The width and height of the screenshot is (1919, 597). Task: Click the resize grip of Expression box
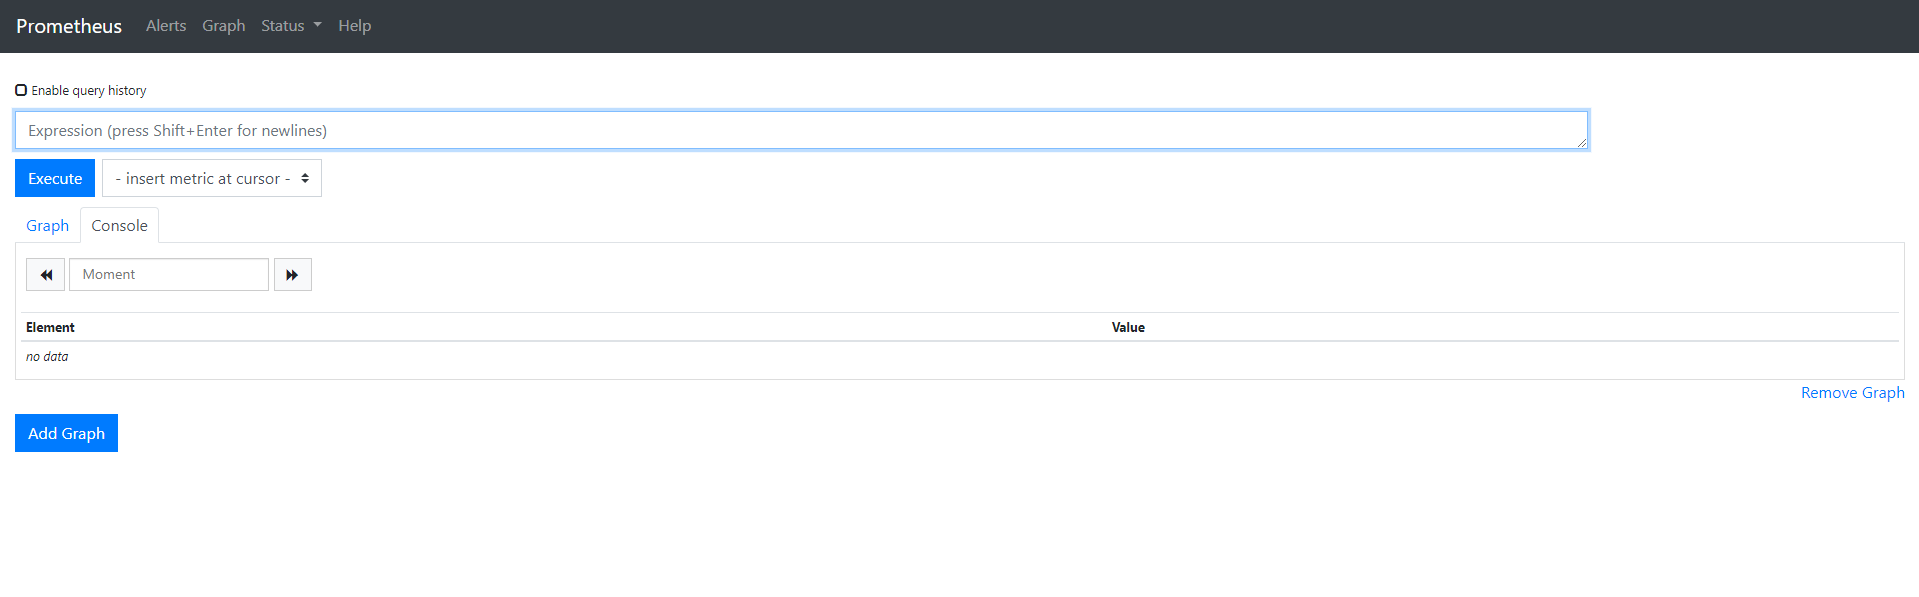[1582, 143]
